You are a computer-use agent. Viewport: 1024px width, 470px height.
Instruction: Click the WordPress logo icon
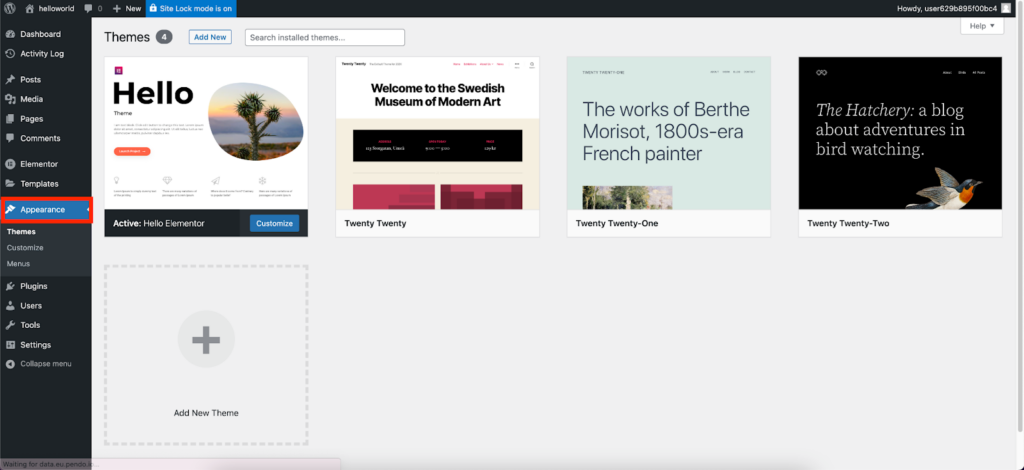tap(9, 8)
